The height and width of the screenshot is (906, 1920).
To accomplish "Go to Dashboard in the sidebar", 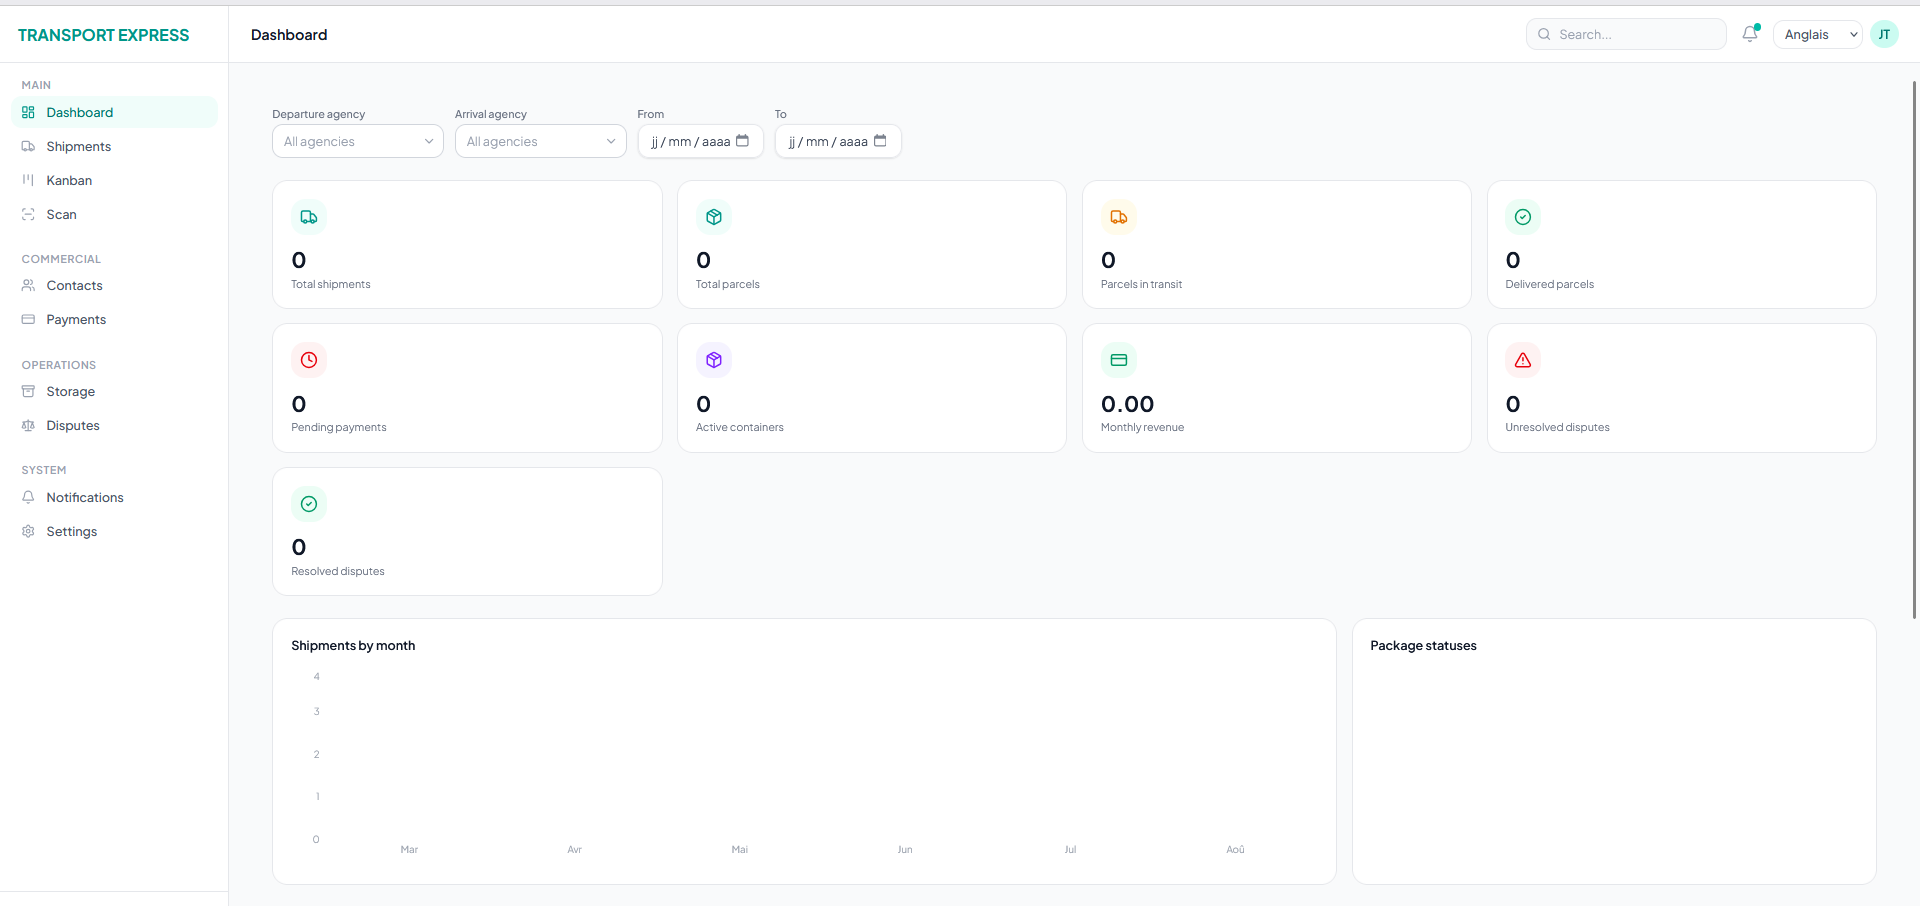I will point(114,112).
